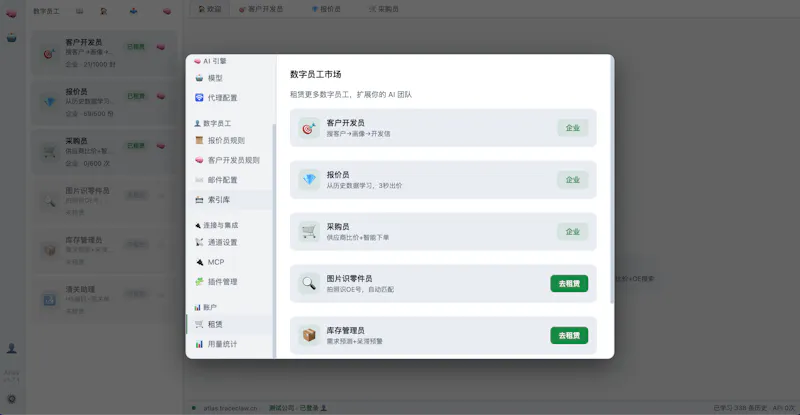Click 拍照识OE号，自动匹配 description
This screenshot has height=415, width=800.
tap(360, 289)
